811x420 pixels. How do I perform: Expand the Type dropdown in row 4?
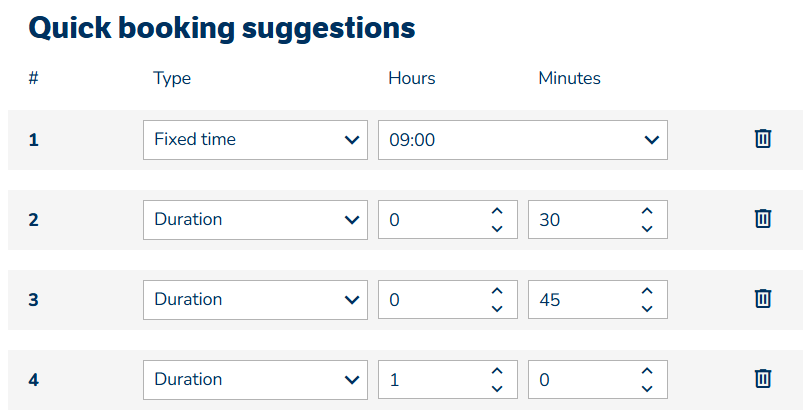[256, 380]
